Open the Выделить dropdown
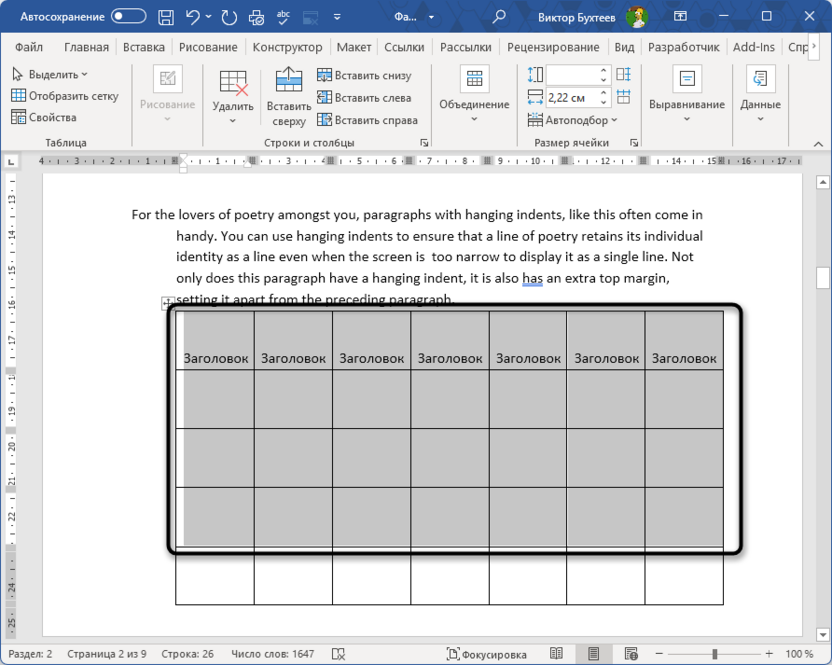The height and width of the screenshot is (665, 832). 50,74
